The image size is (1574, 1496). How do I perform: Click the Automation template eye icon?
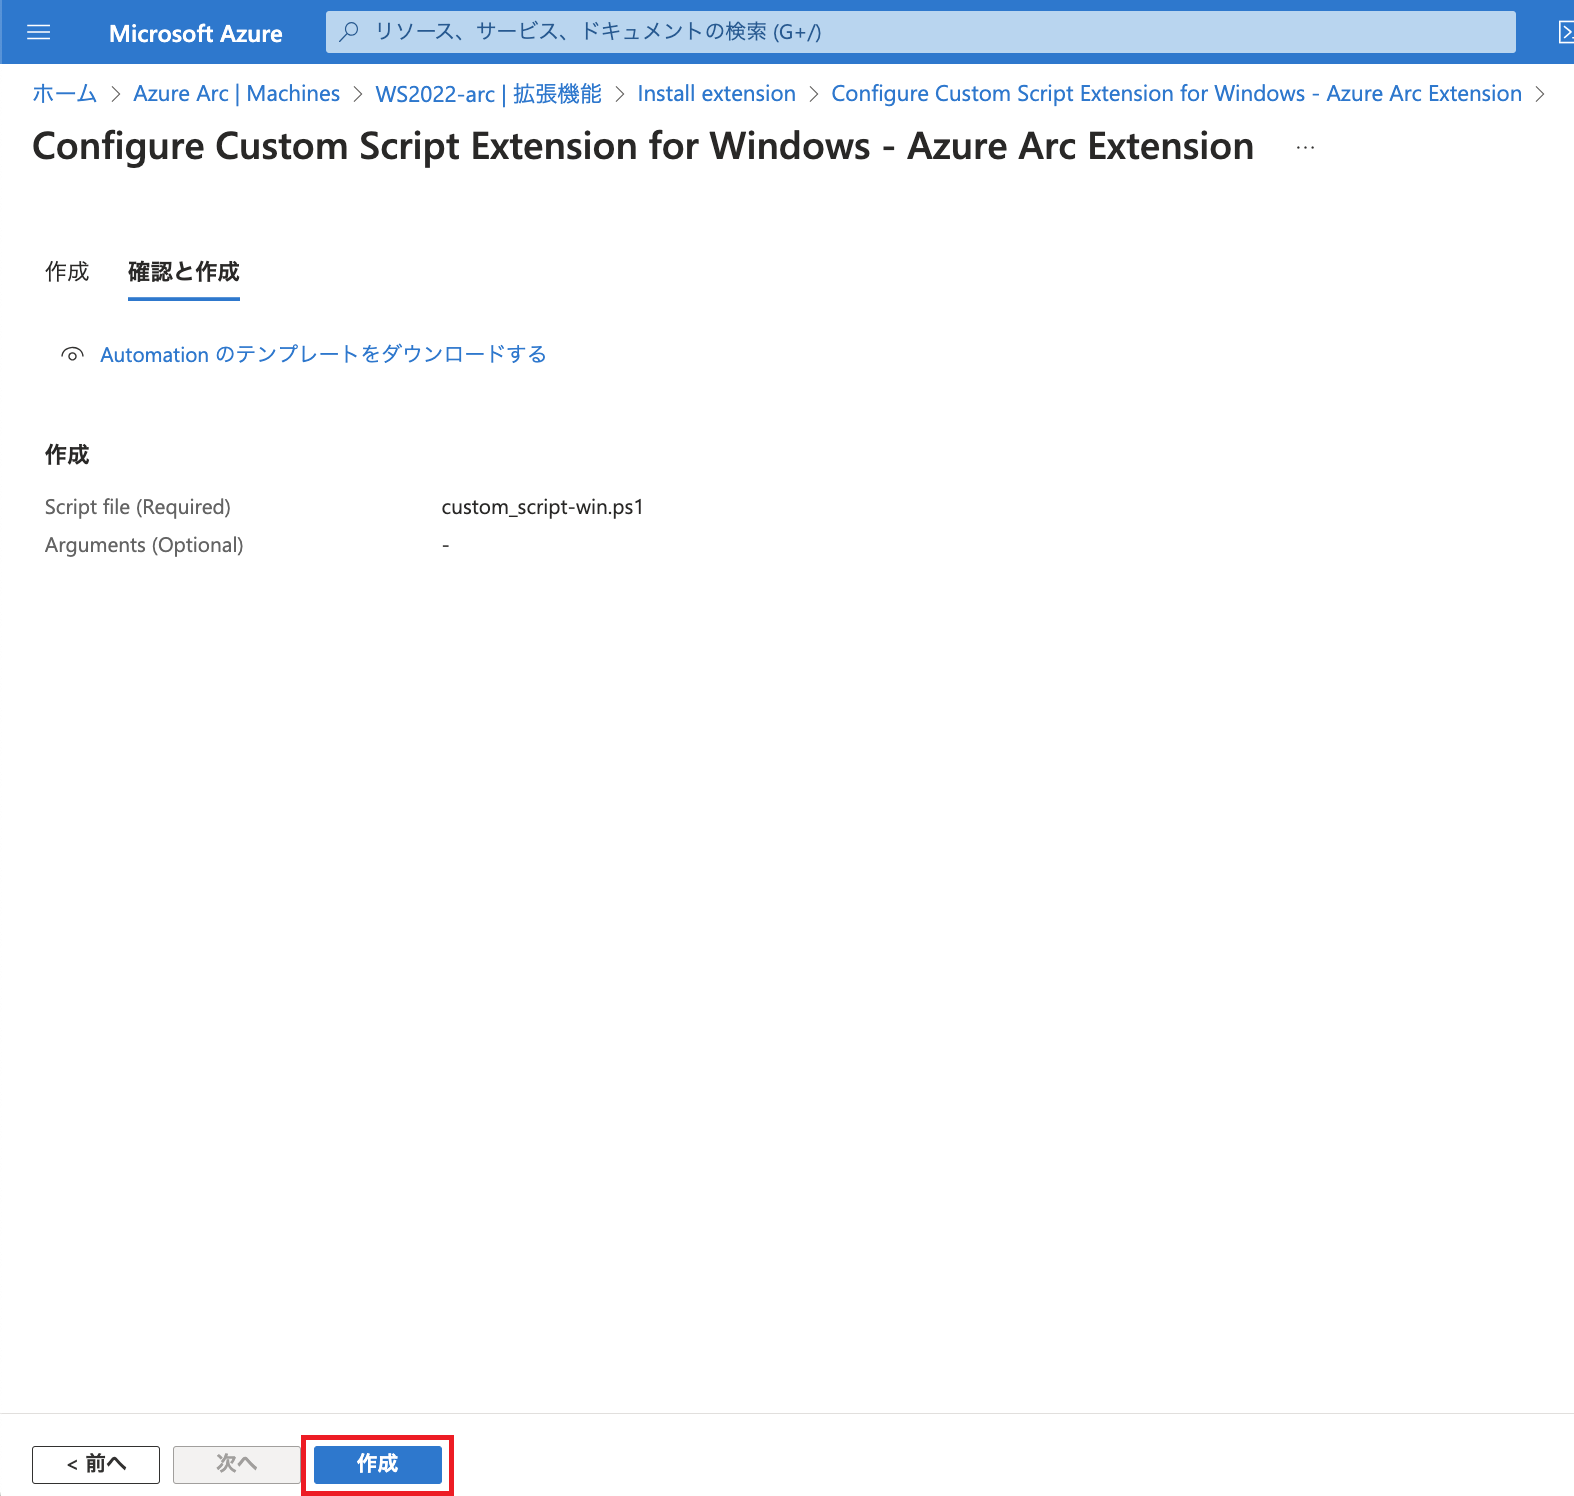pos(72,355)
